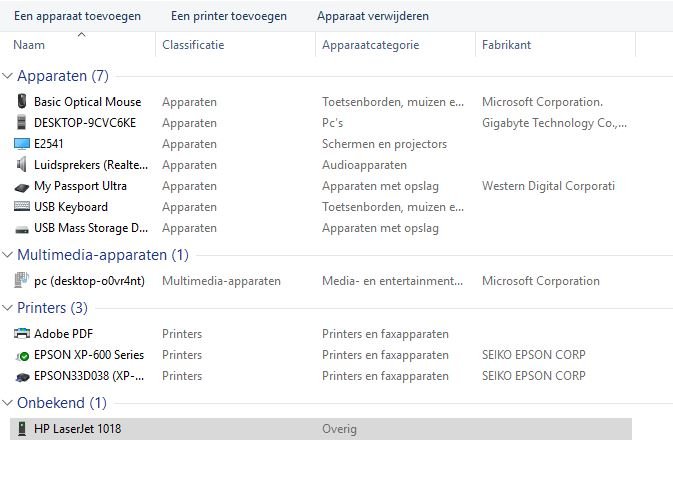Select the Adobe PDF name text
The image size is (673, 482).
point(64,333)
